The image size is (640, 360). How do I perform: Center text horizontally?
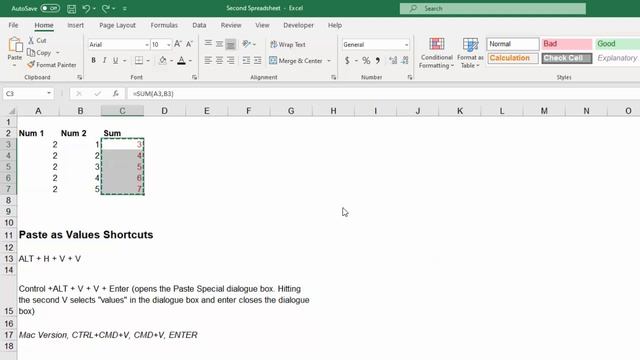point(220,60)
